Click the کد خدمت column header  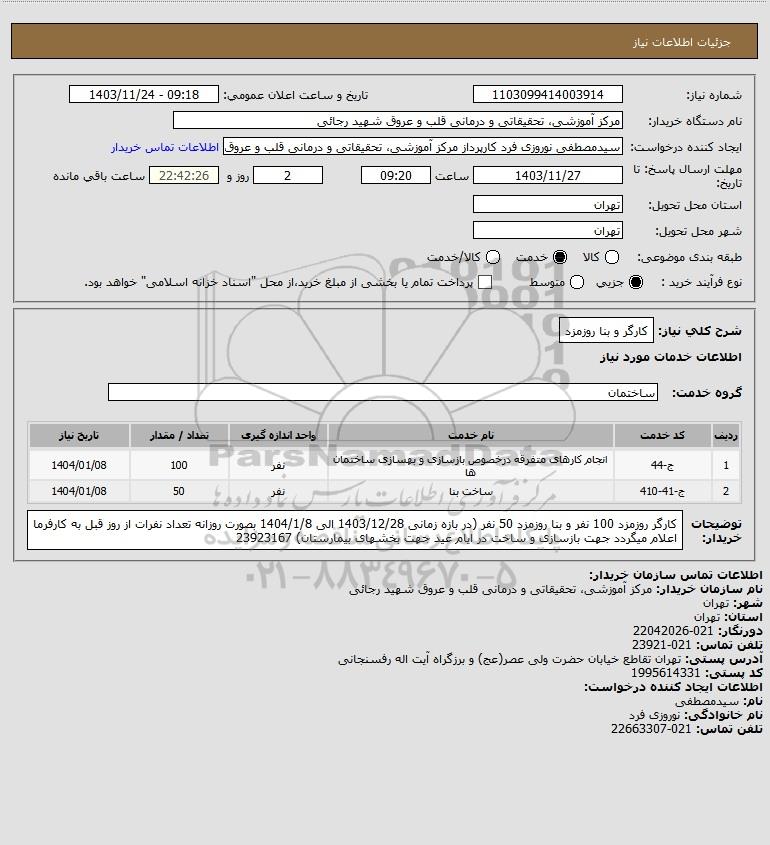tap(662, 435)
